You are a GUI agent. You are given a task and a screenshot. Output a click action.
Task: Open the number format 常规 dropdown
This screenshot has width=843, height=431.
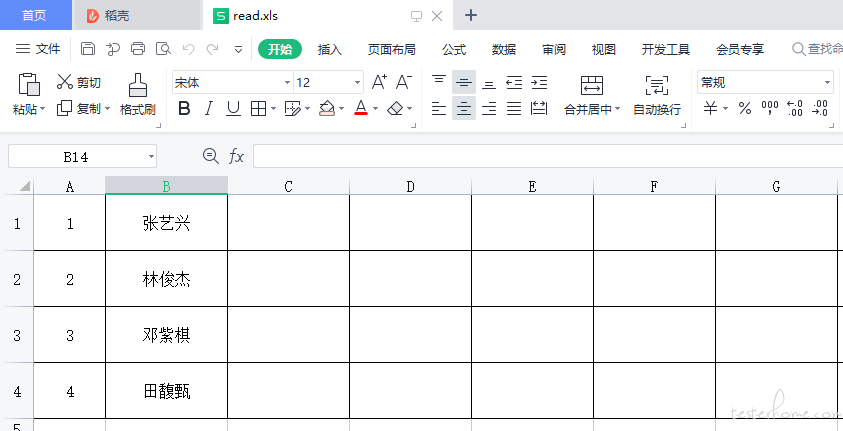click(828, 82)
